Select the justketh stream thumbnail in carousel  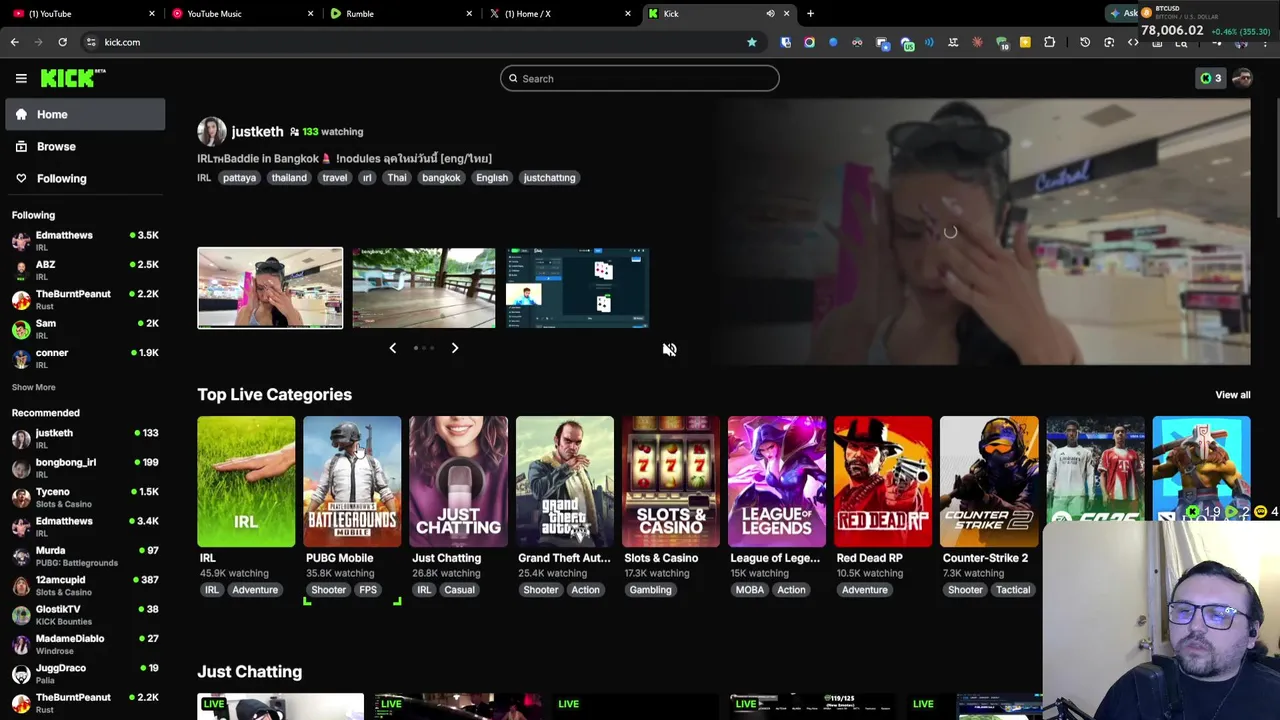[x=270, y=288]
